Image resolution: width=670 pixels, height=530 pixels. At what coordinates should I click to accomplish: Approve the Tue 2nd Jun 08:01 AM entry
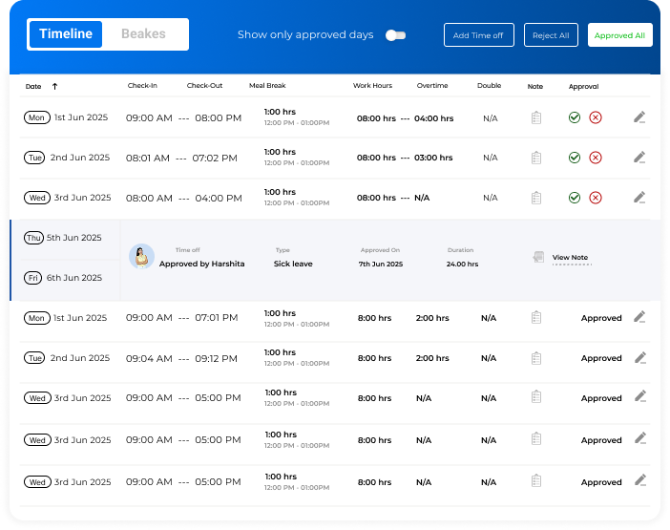pyautogui.click(x=574, y=158)
